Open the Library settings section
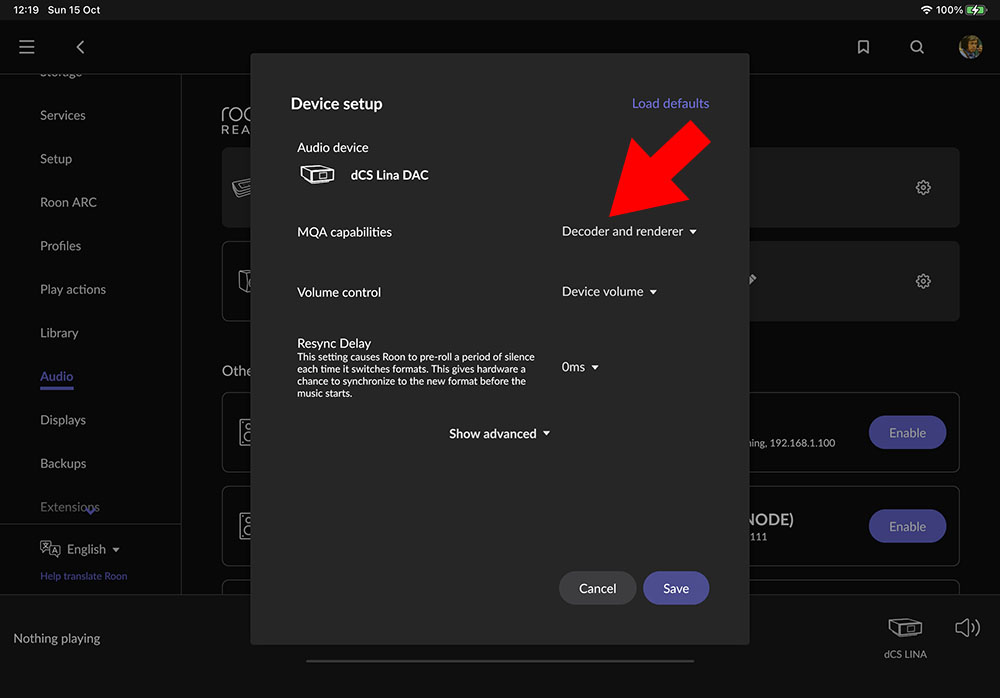The width and height of the screenshot is (1000, 698). [x=59, y=333]
